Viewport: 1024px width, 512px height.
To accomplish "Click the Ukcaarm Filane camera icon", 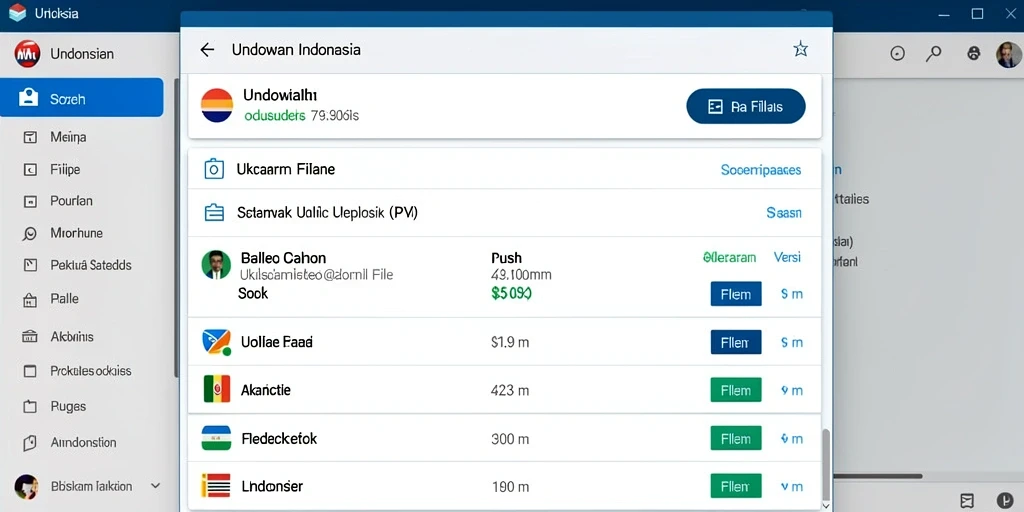I will tap(214, 169).
